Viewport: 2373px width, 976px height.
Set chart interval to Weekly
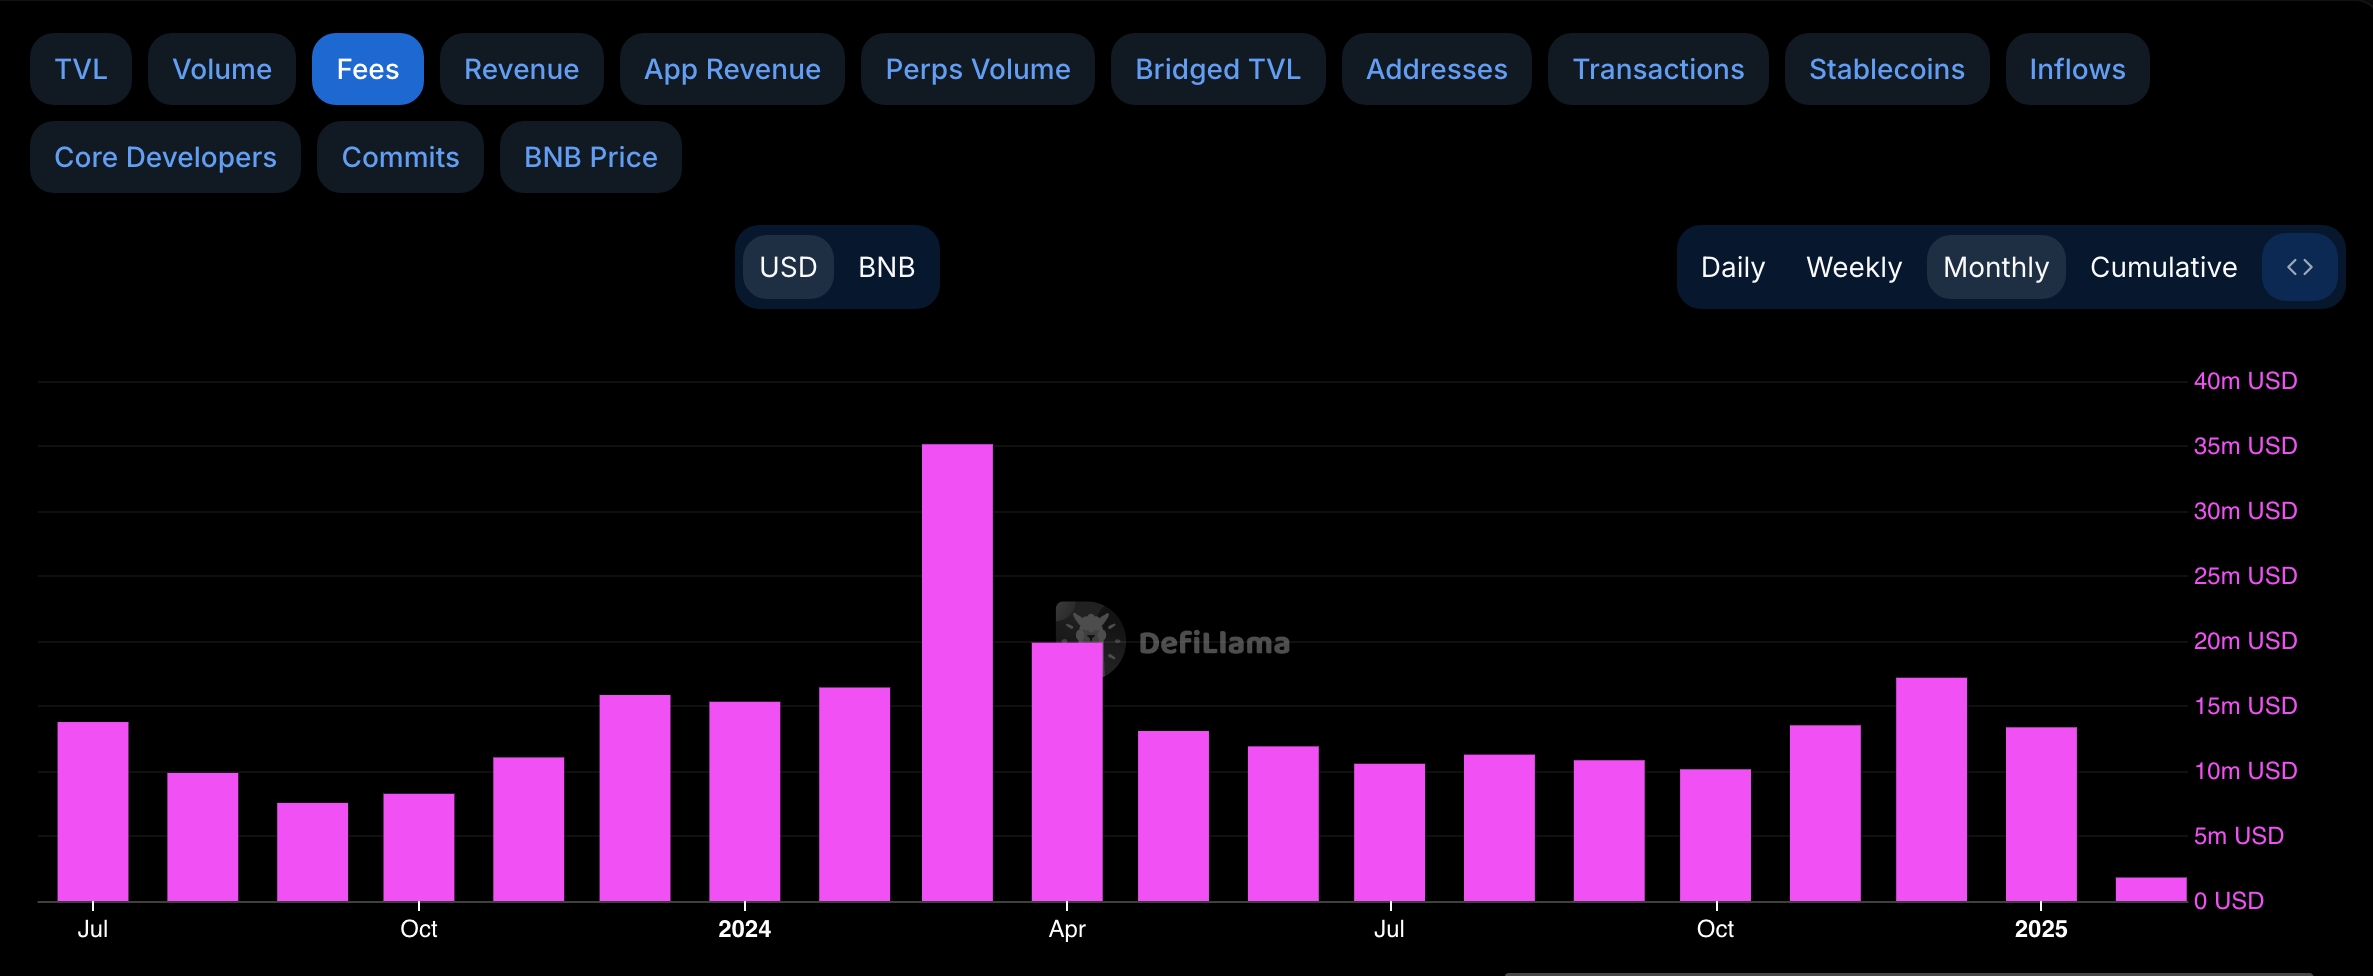click(x=1854, y=267)
